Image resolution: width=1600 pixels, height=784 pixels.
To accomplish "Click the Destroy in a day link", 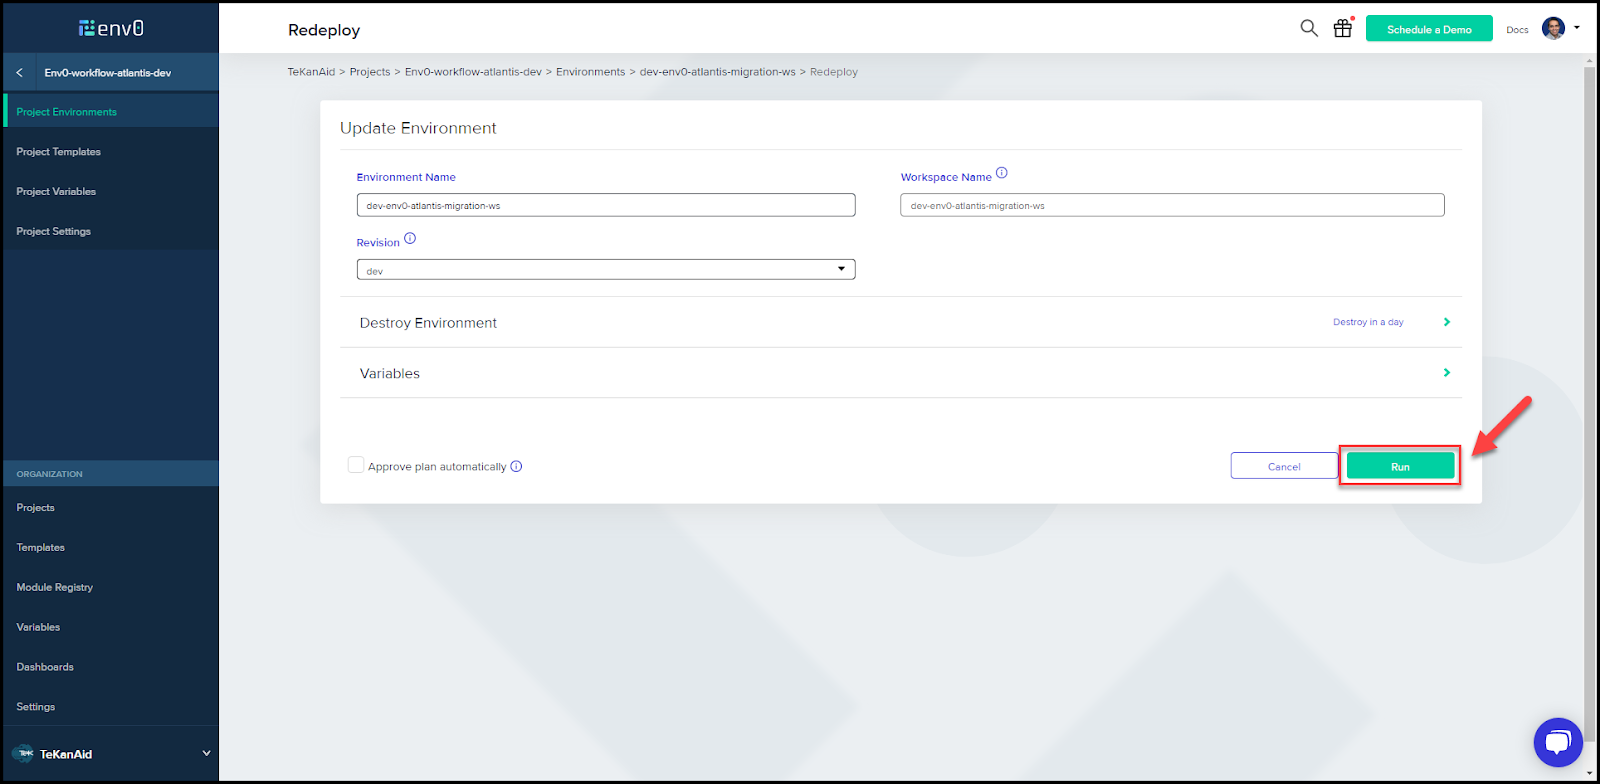I will click(1368, 322).
